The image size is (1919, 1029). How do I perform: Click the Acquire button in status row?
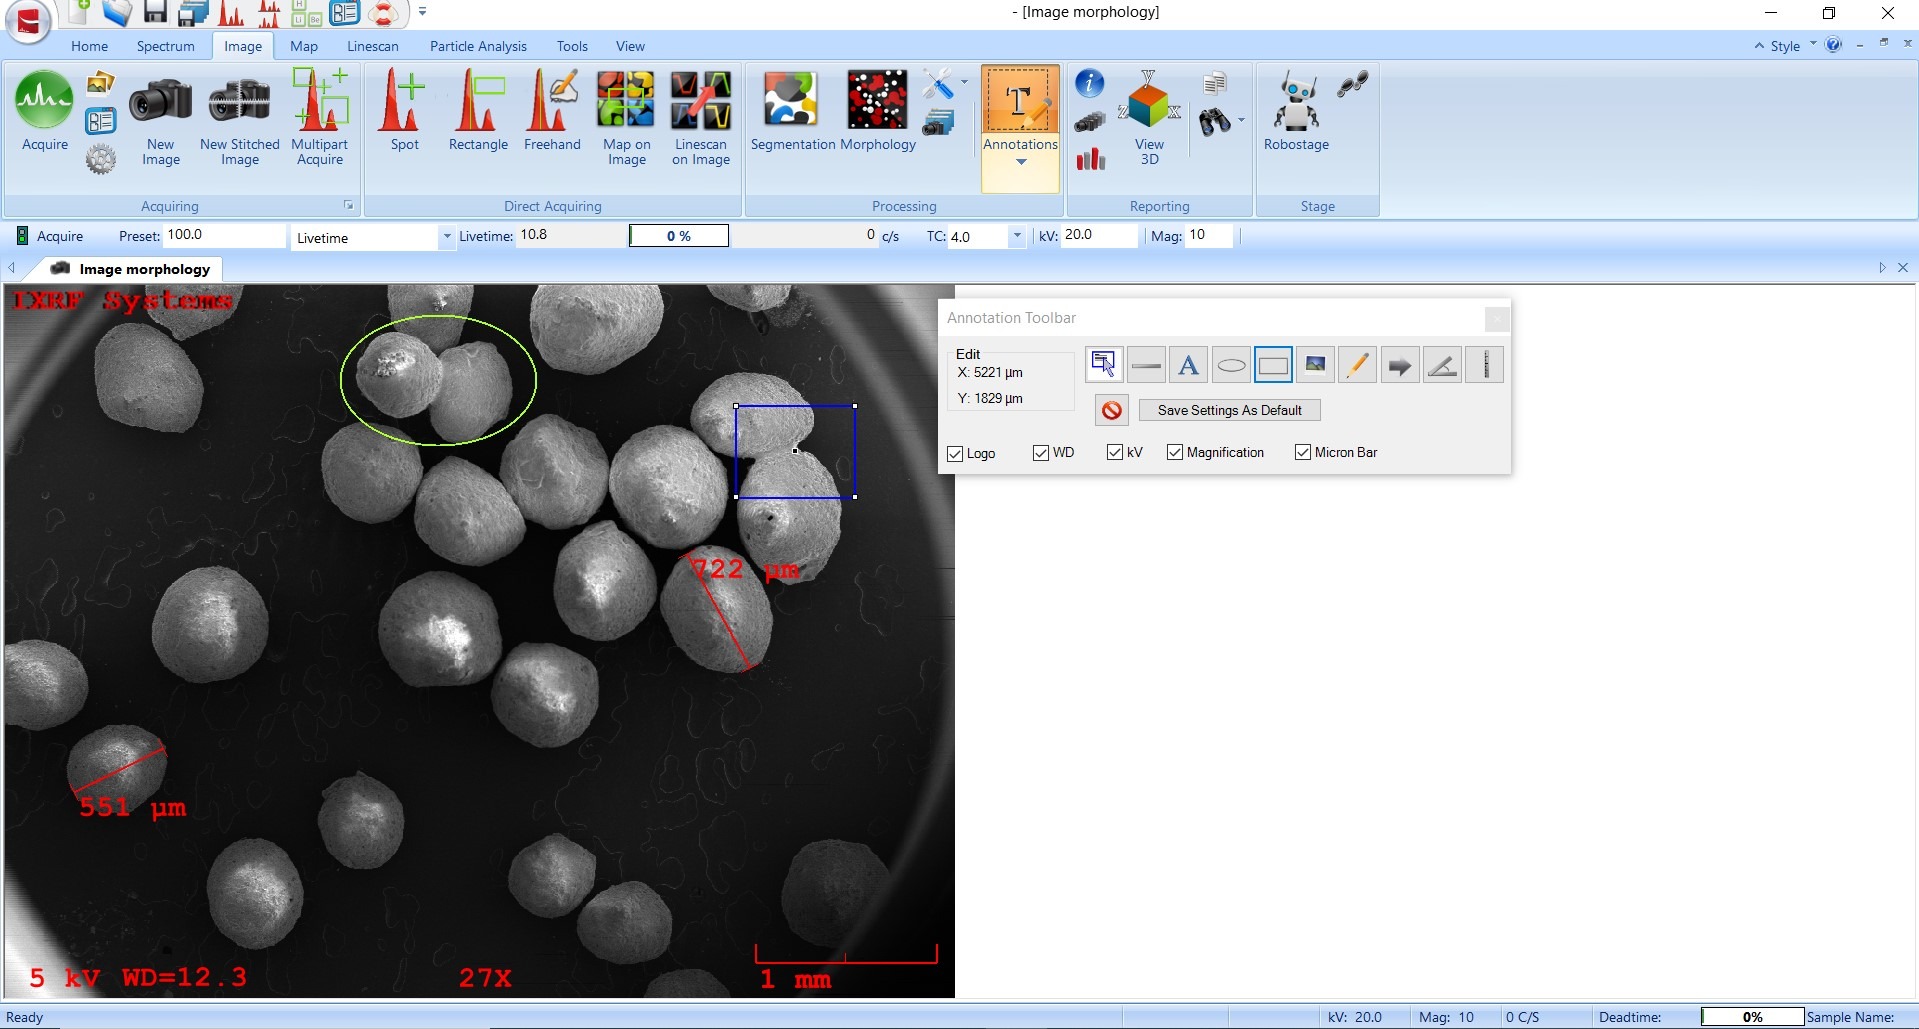tap(50, 236)
